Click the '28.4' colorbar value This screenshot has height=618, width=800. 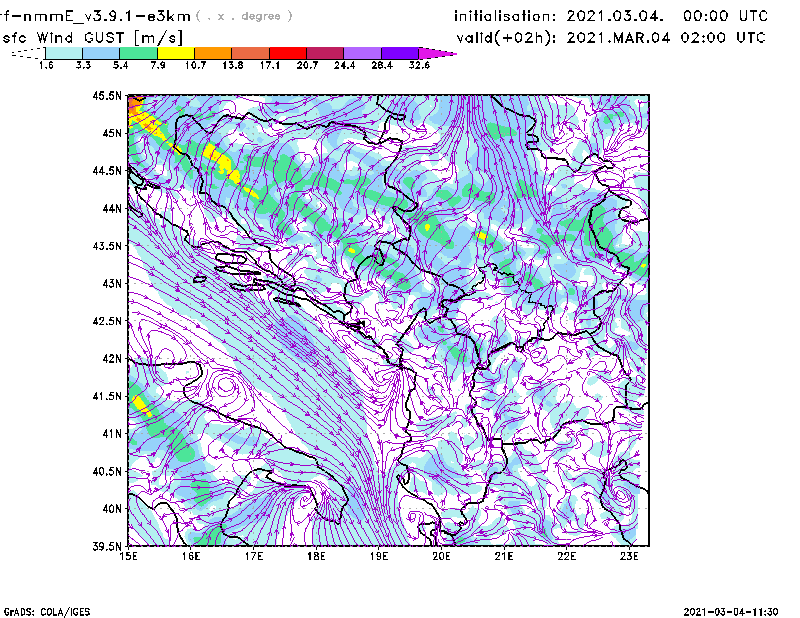coord(382,65)
